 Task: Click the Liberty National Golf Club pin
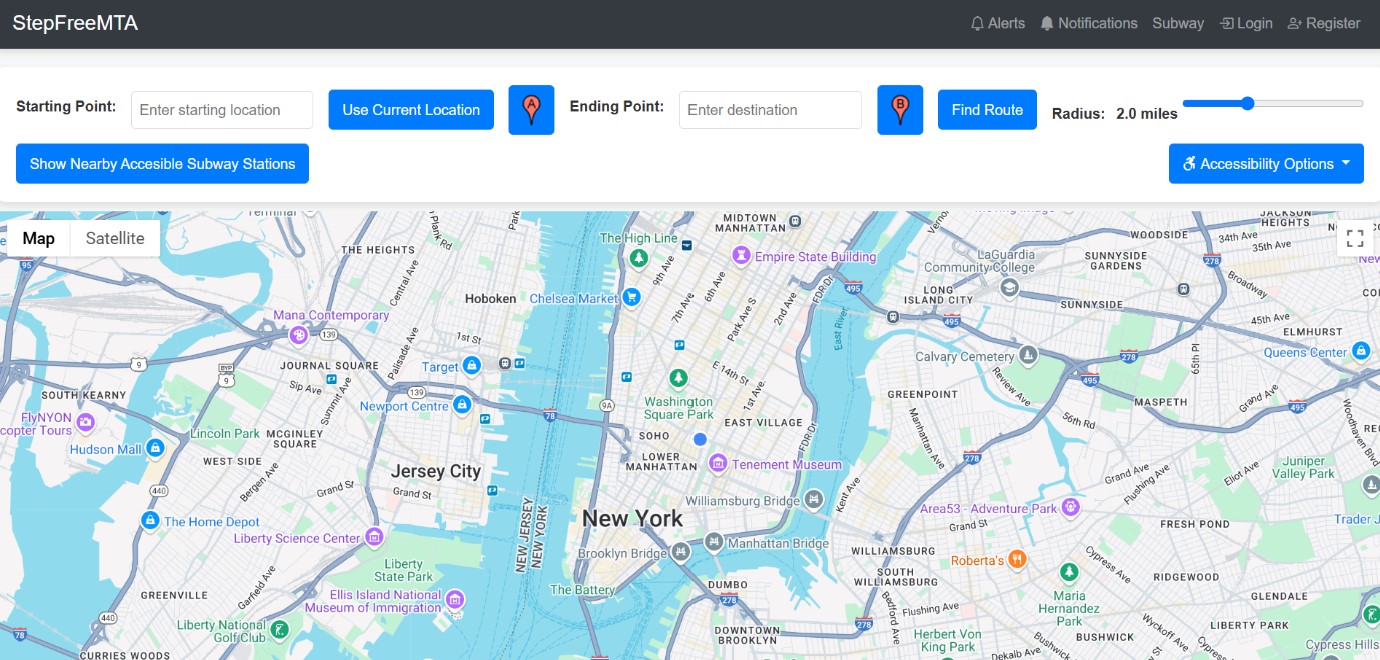click(281, 630)
